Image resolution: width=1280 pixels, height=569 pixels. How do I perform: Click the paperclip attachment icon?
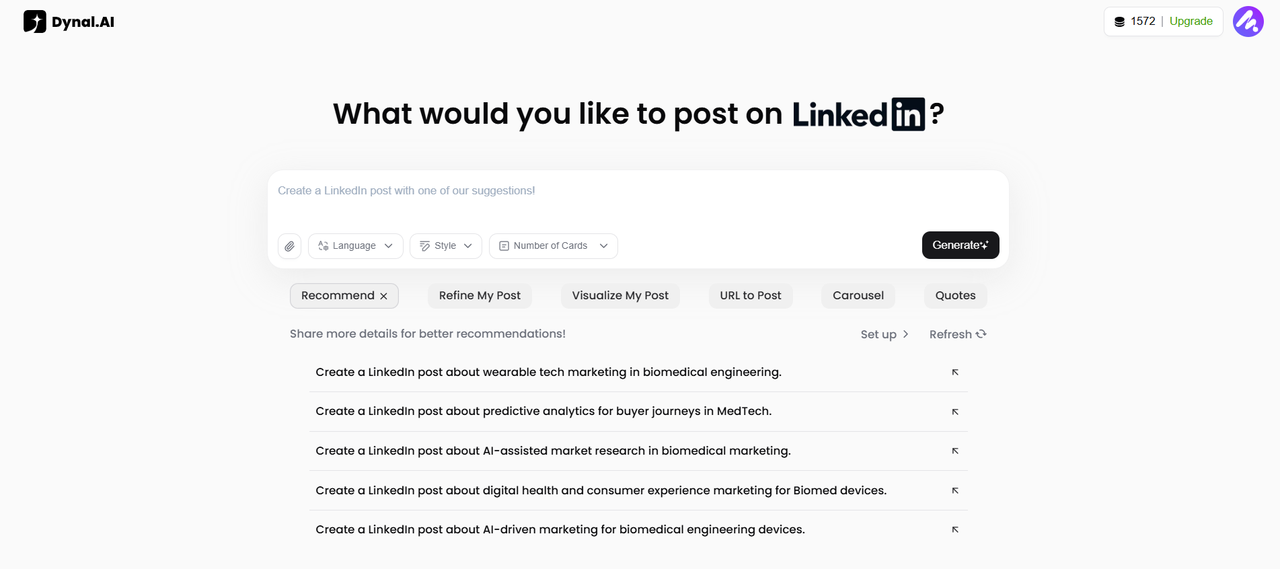tap(289, 246)
